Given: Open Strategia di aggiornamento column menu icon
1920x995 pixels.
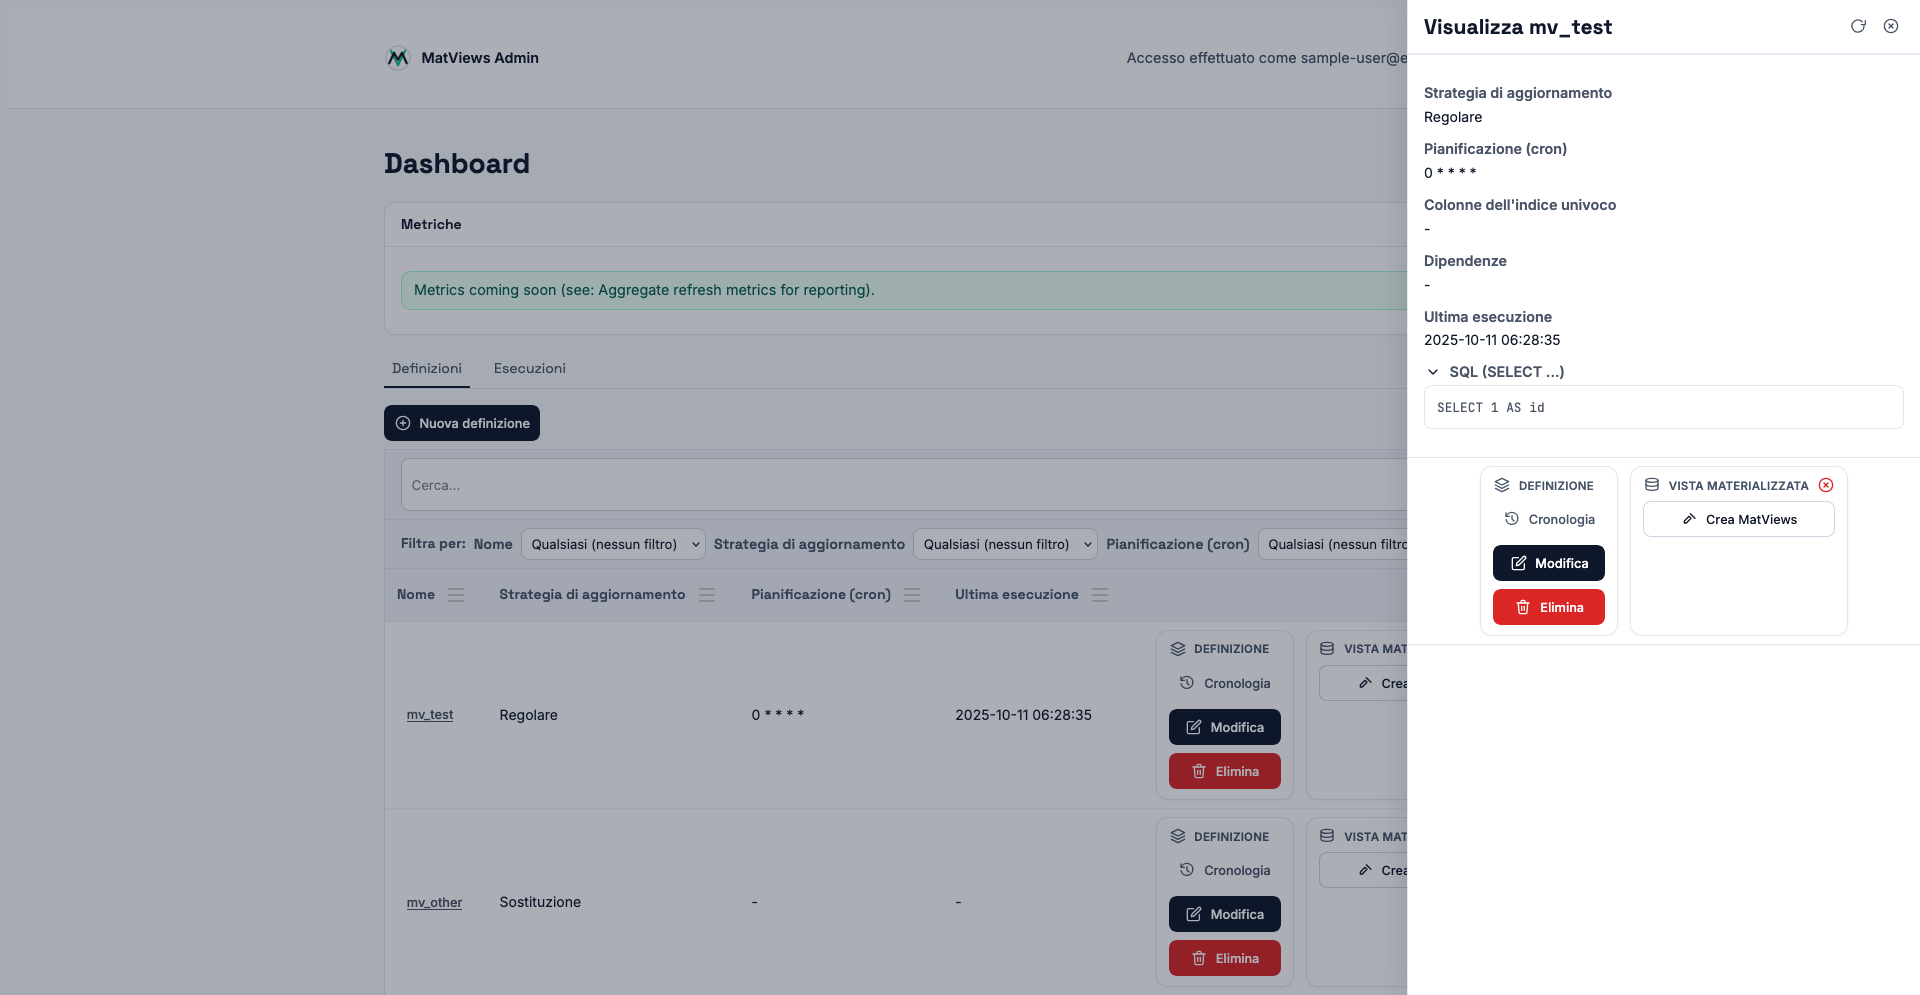Looking at the screenshot, I should point(707,595).
